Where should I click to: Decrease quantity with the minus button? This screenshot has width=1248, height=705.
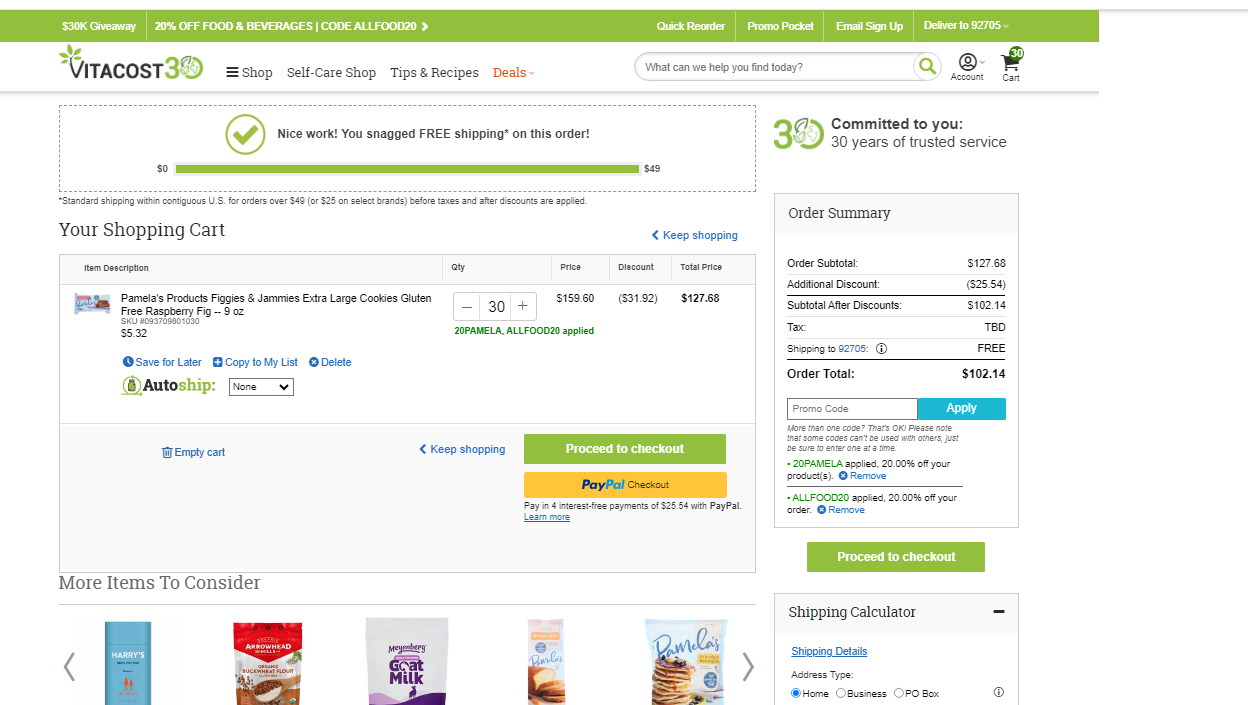467,307
